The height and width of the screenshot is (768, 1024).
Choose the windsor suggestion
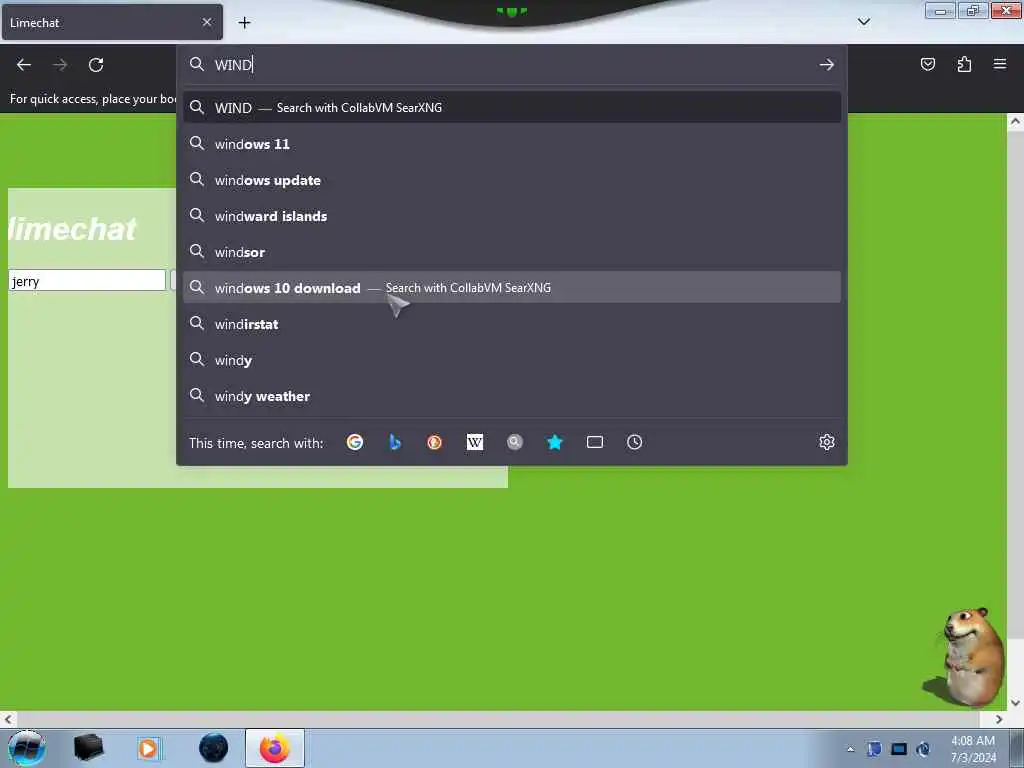coord(511,251)
